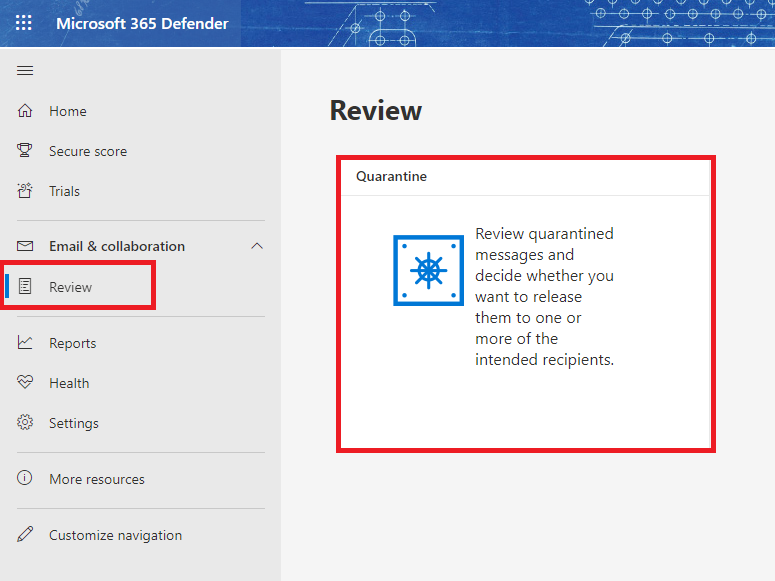Click the Quarantine description text

(x=544, y=296)
